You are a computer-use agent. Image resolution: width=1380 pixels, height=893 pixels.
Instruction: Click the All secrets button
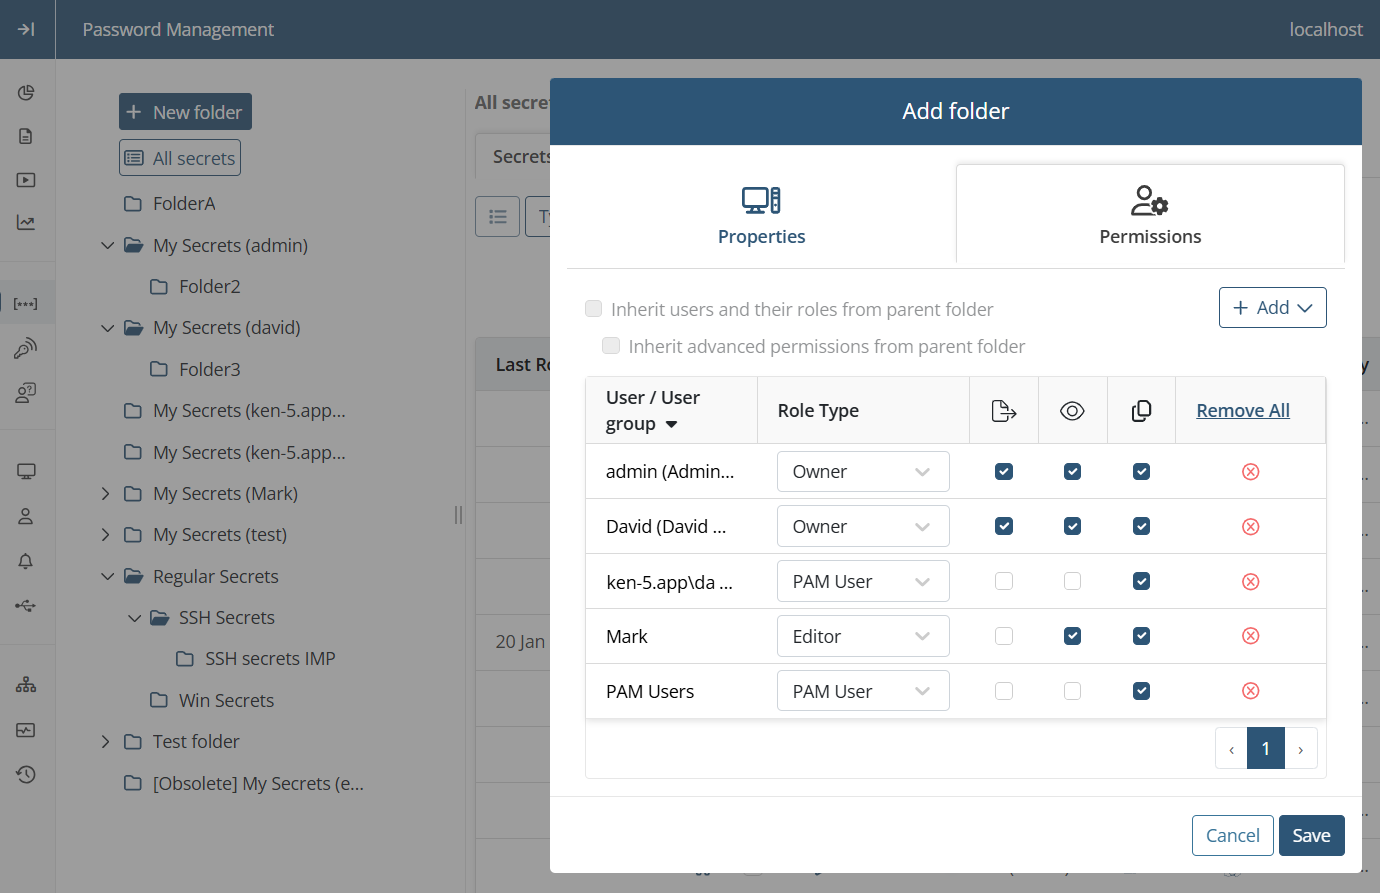tap(180, 158)
